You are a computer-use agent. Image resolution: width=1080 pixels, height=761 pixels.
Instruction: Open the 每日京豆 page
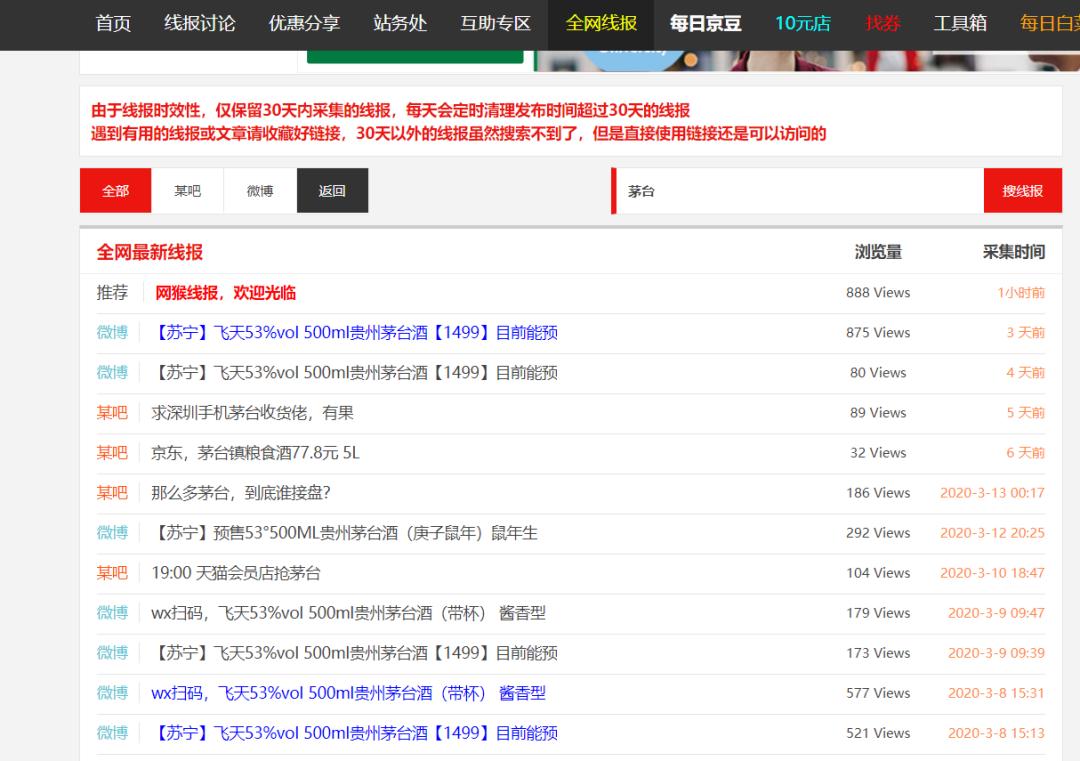tap(705, 25)
